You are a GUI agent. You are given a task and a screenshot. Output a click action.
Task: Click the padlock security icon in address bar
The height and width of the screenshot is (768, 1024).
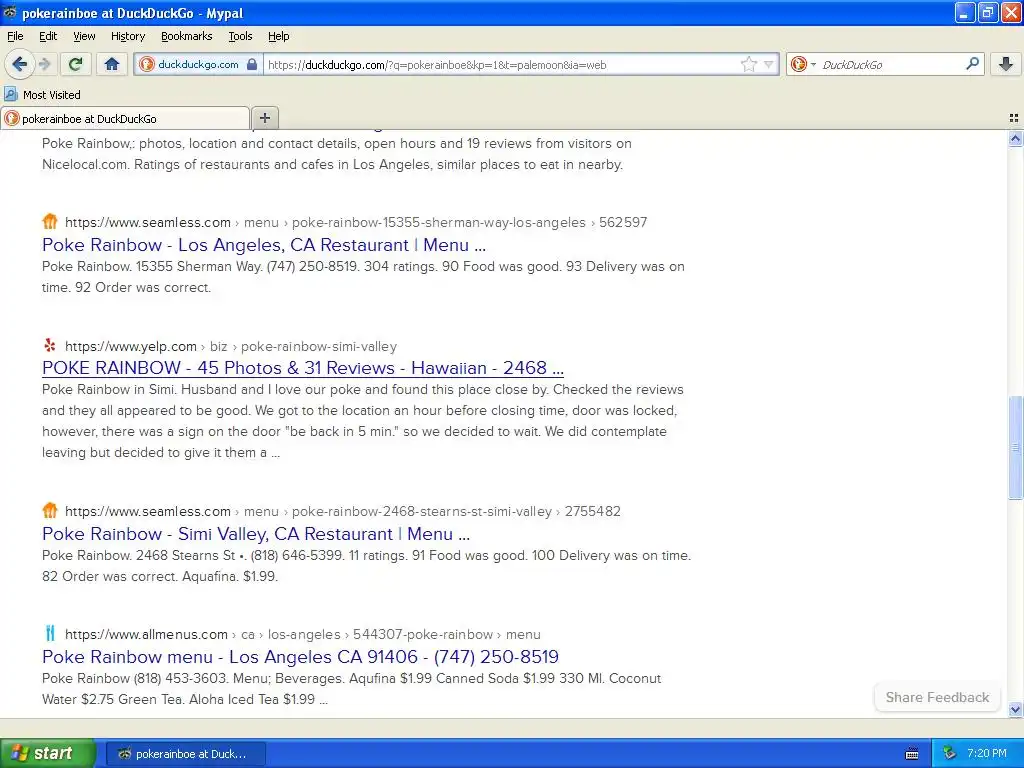coord(252,64)
